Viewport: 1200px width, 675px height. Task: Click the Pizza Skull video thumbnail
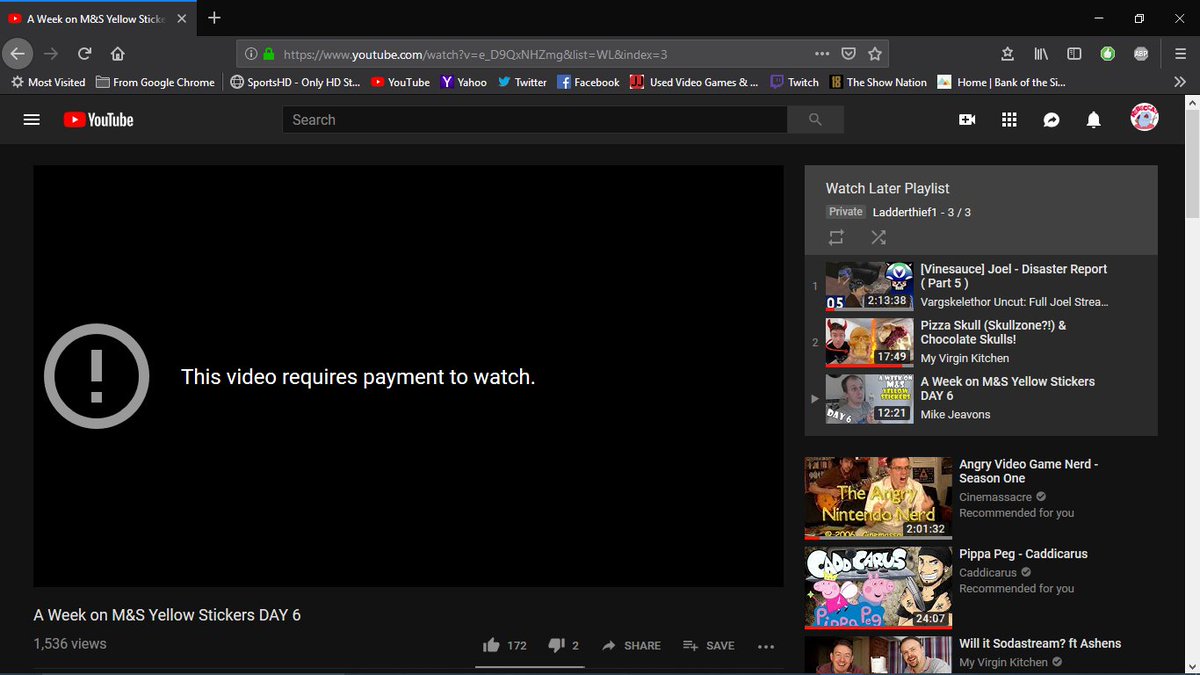point(869,342)
